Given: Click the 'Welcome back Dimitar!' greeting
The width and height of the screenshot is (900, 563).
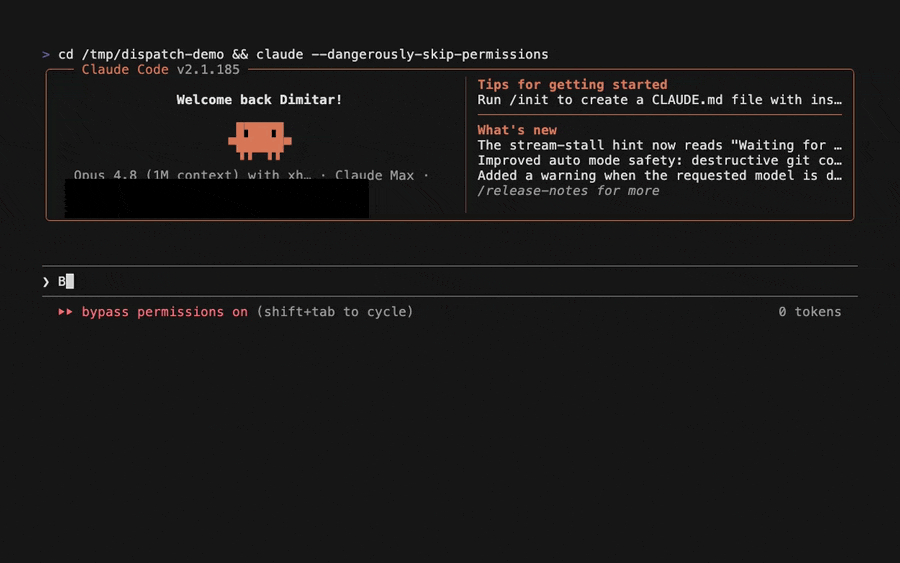Looking at the screenshot, I should tap(259, 100).
